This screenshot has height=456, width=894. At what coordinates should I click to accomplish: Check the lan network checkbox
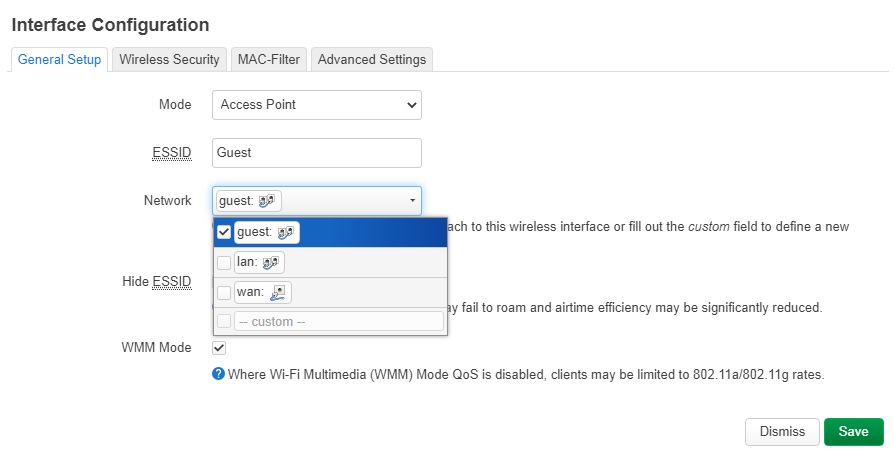[x=224, y=262]
